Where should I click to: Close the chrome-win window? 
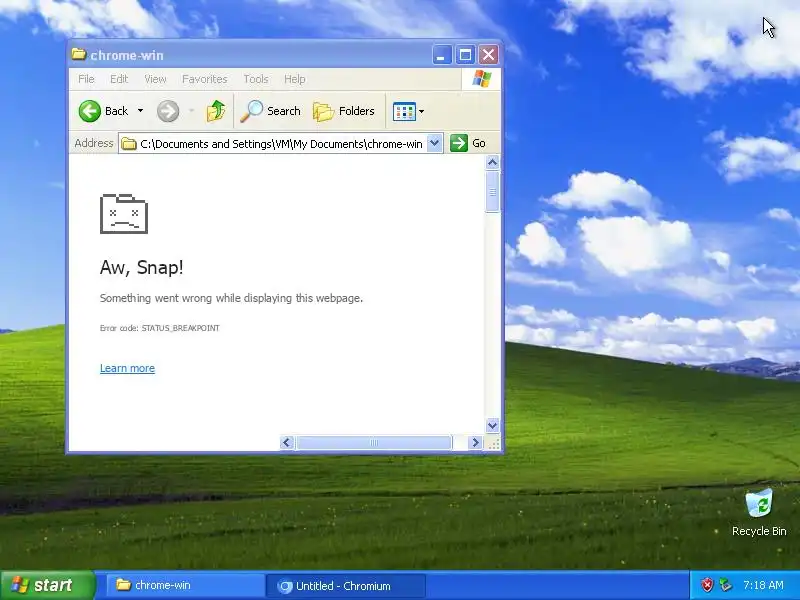tap(489, 55)
